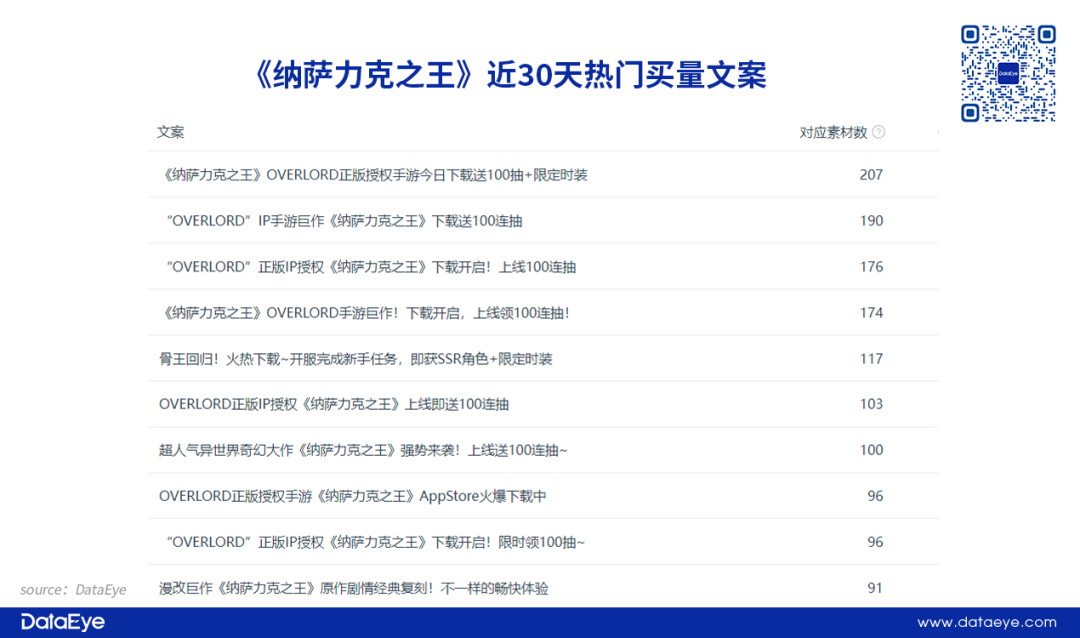Select the 骨王回归 ad copy row
Screen dimensions: 1080x638
point(355,359)
